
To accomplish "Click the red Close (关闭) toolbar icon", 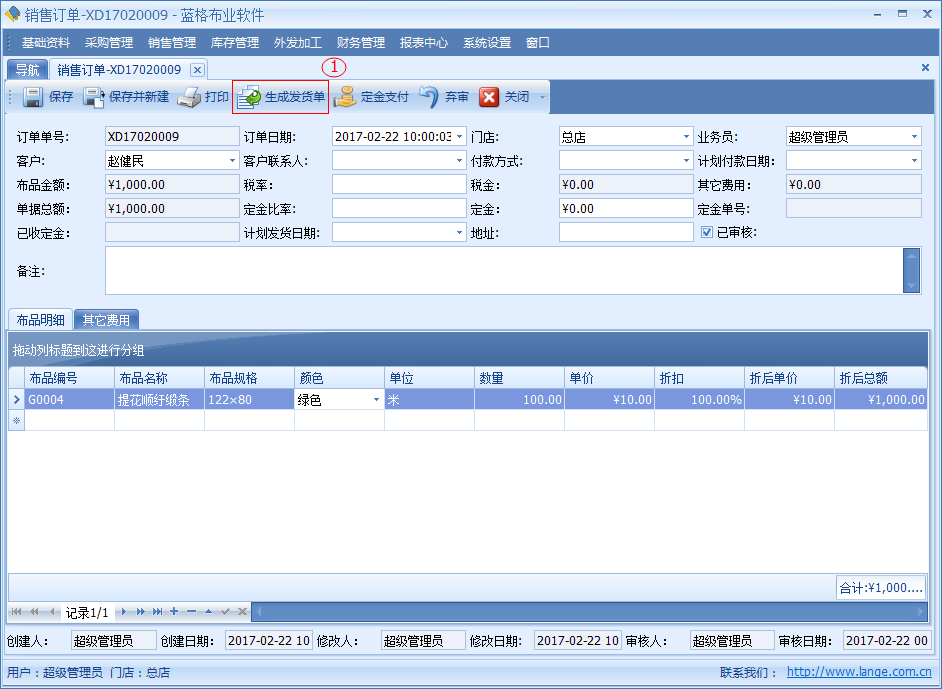I will pyautogui.click(x=489, y=97).
